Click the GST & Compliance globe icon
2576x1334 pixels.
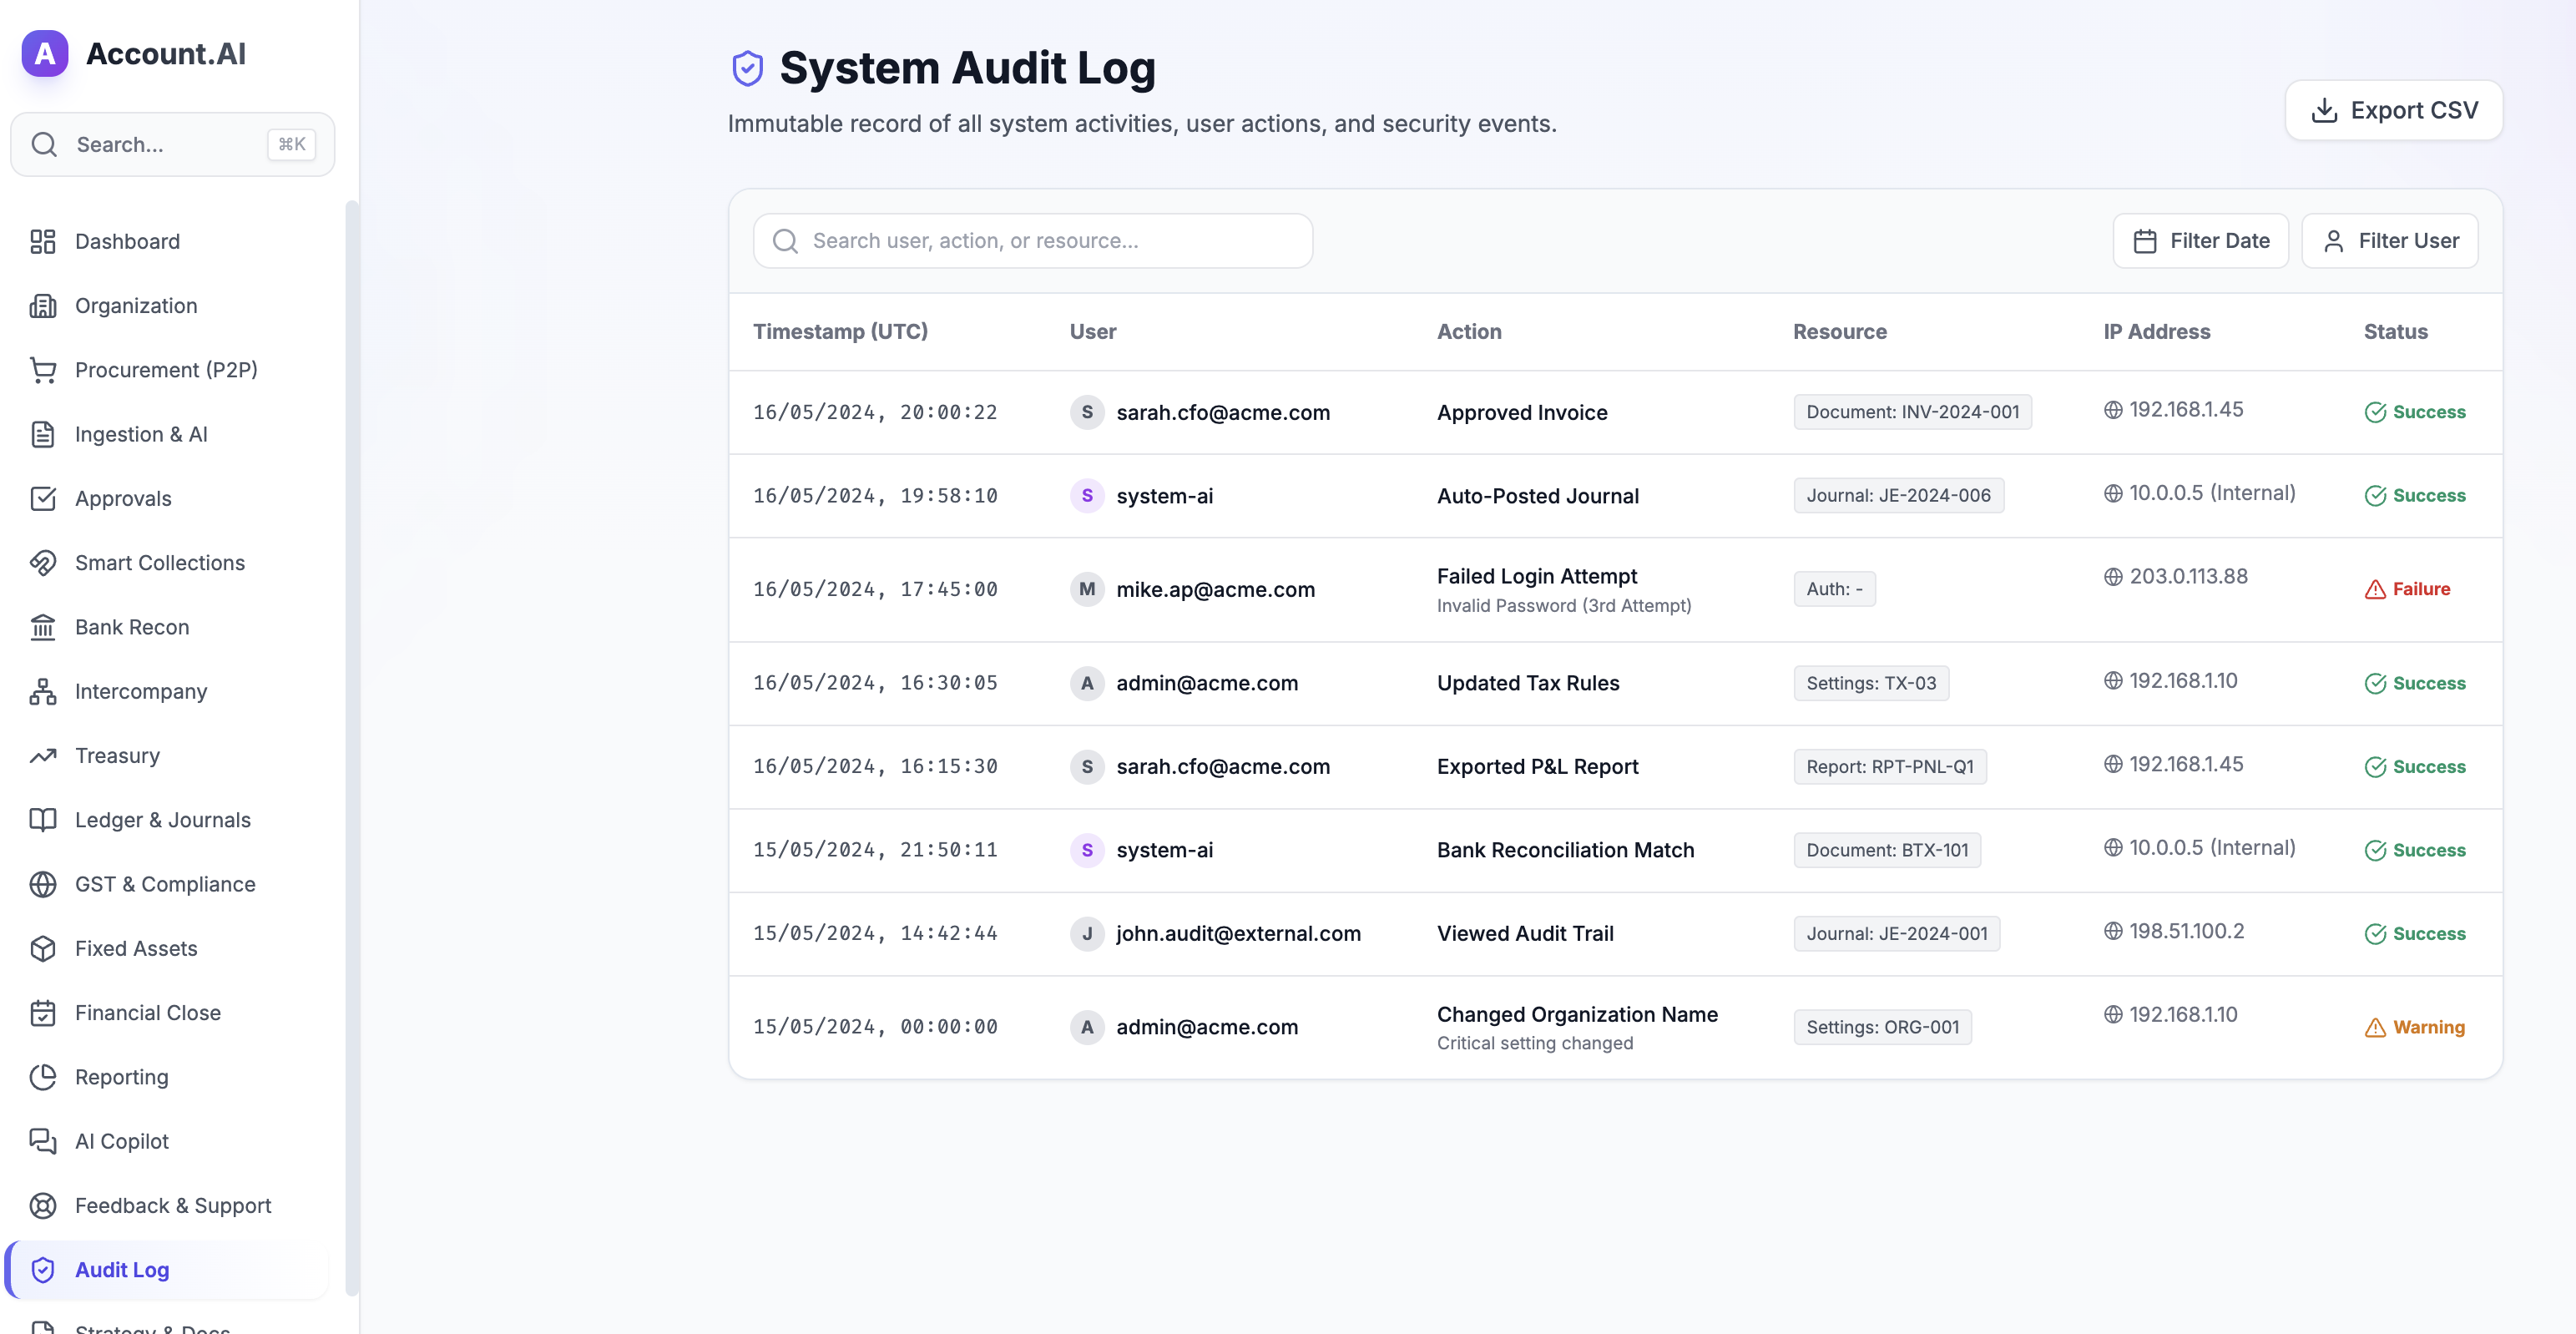[43, 884]
